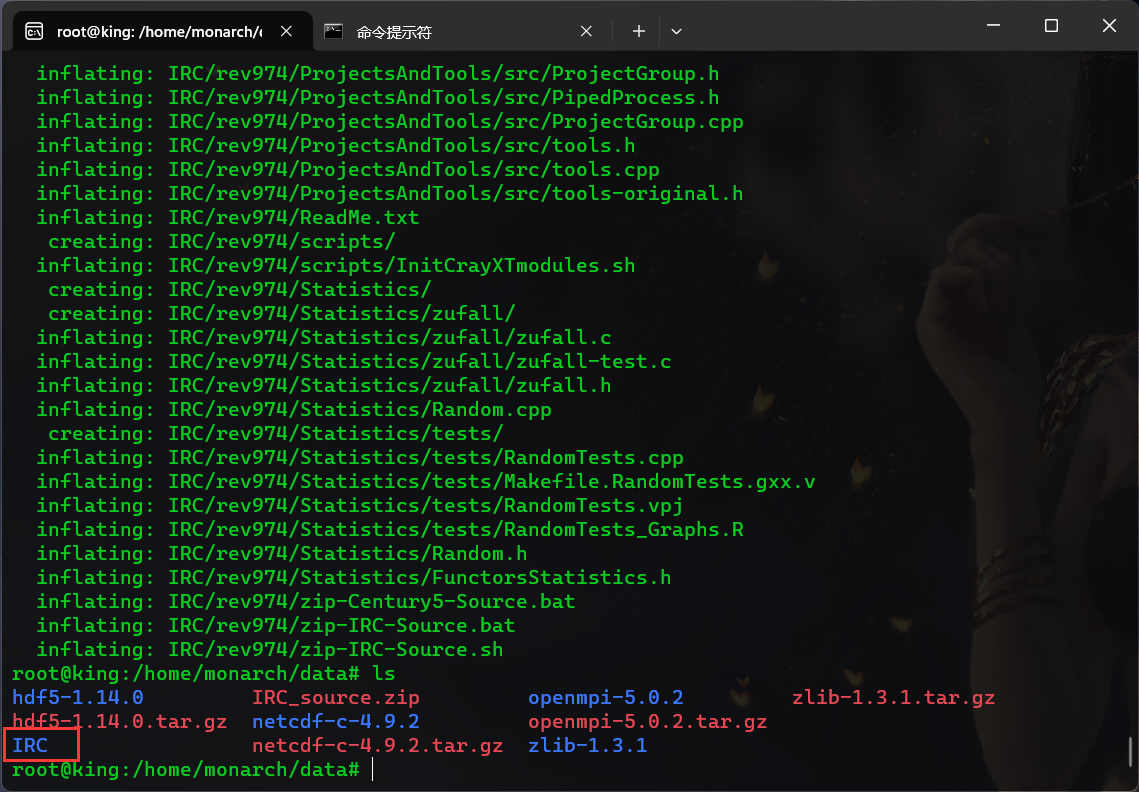Click the last empty prompt line
This screenshot has width=1139, height=792.
pos(186,769)
